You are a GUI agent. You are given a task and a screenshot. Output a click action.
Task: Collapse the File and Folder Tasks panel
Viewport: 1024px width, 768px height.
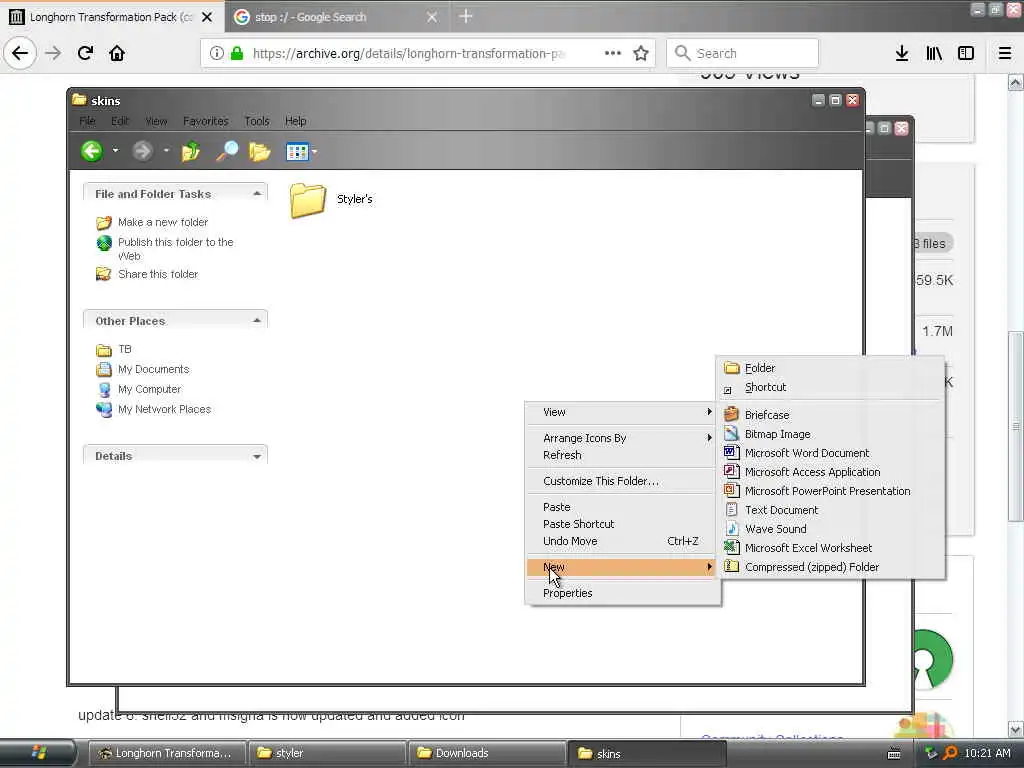[257, 194]
